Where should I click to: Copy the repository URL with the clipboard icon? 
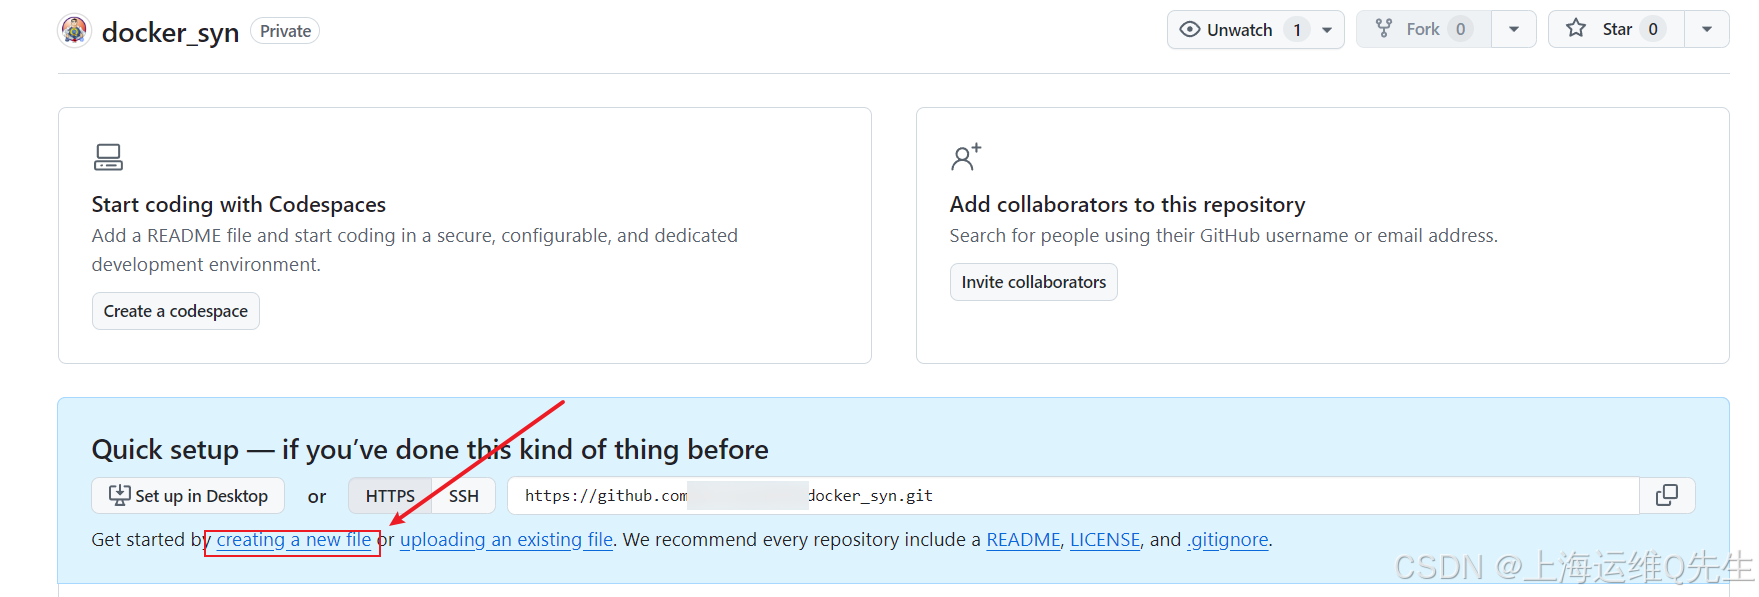click(x=1667, y=495)
